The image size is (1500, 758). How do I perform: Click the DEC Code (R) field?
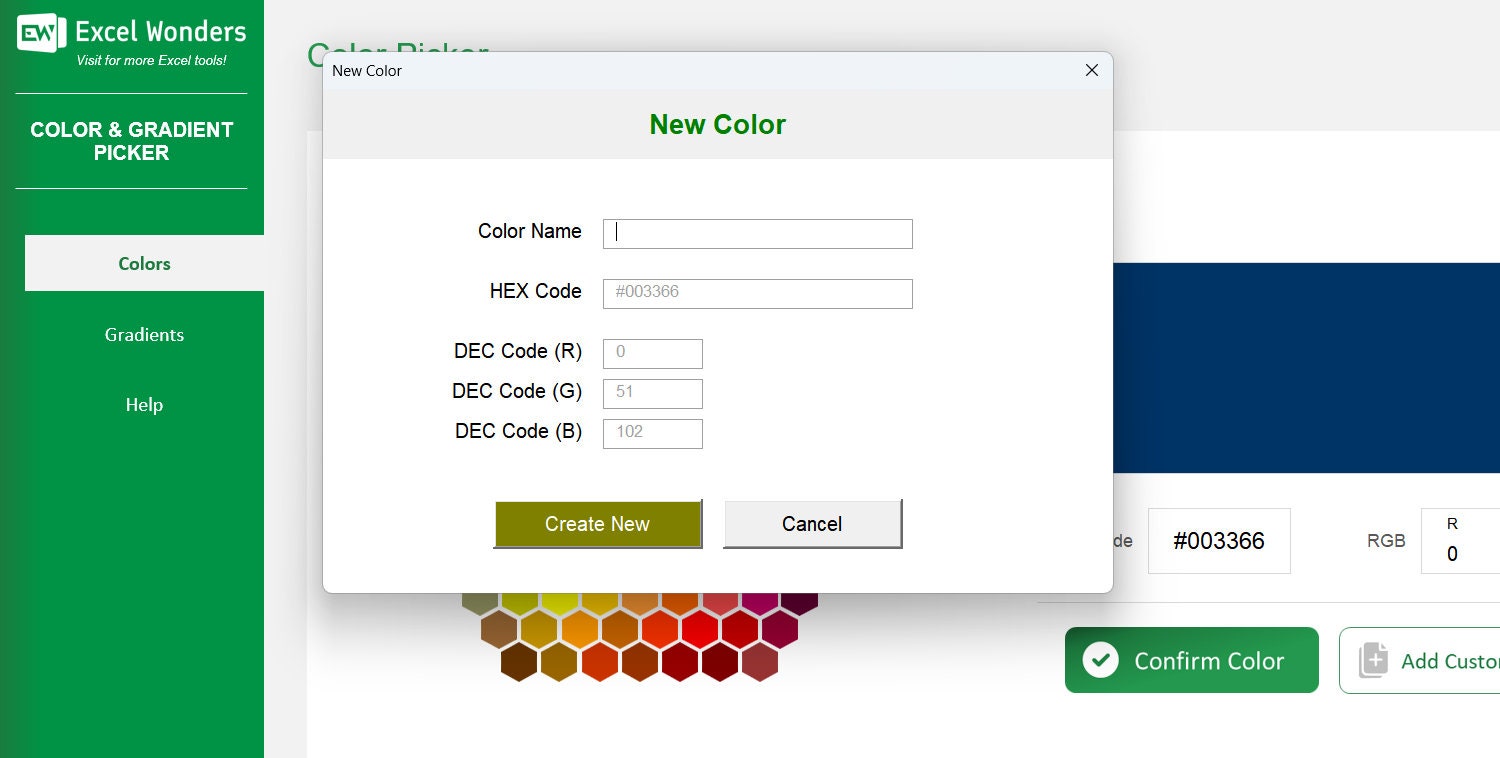point(652,353)
